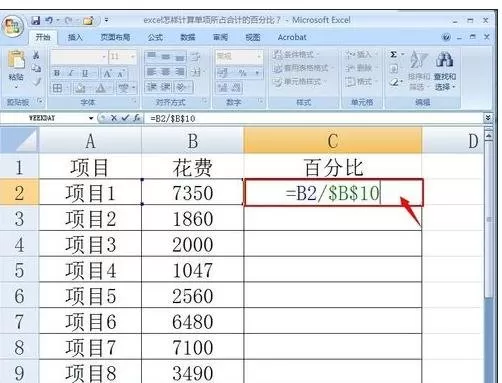Toggle Bold formatting
The image size is (502, 383).
(x=57, y=73)
